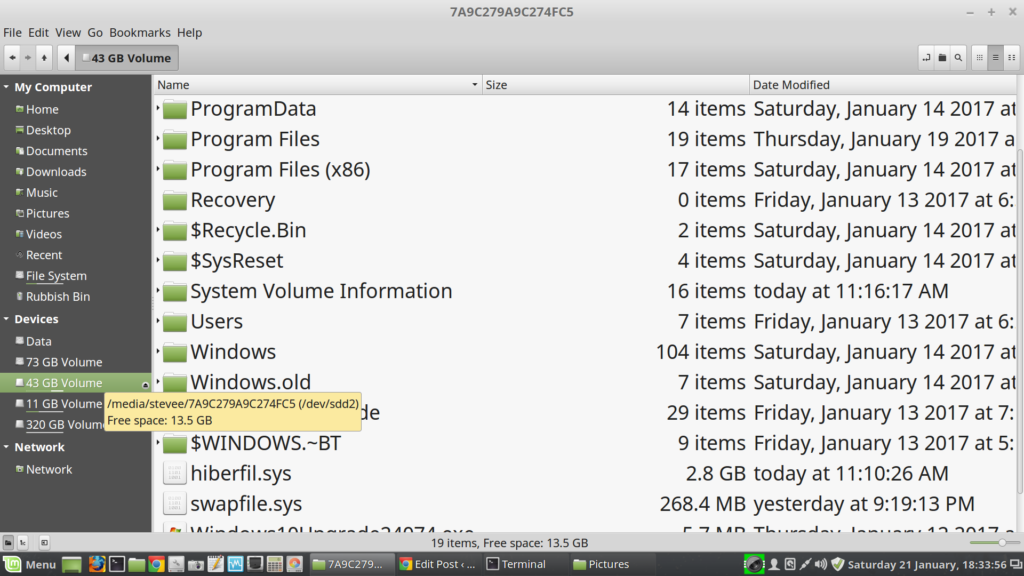The height and width of the screenshot is (576, 1024).
Task: Adjust the zoom slider in the status bar
Action: coord(1001,542)
